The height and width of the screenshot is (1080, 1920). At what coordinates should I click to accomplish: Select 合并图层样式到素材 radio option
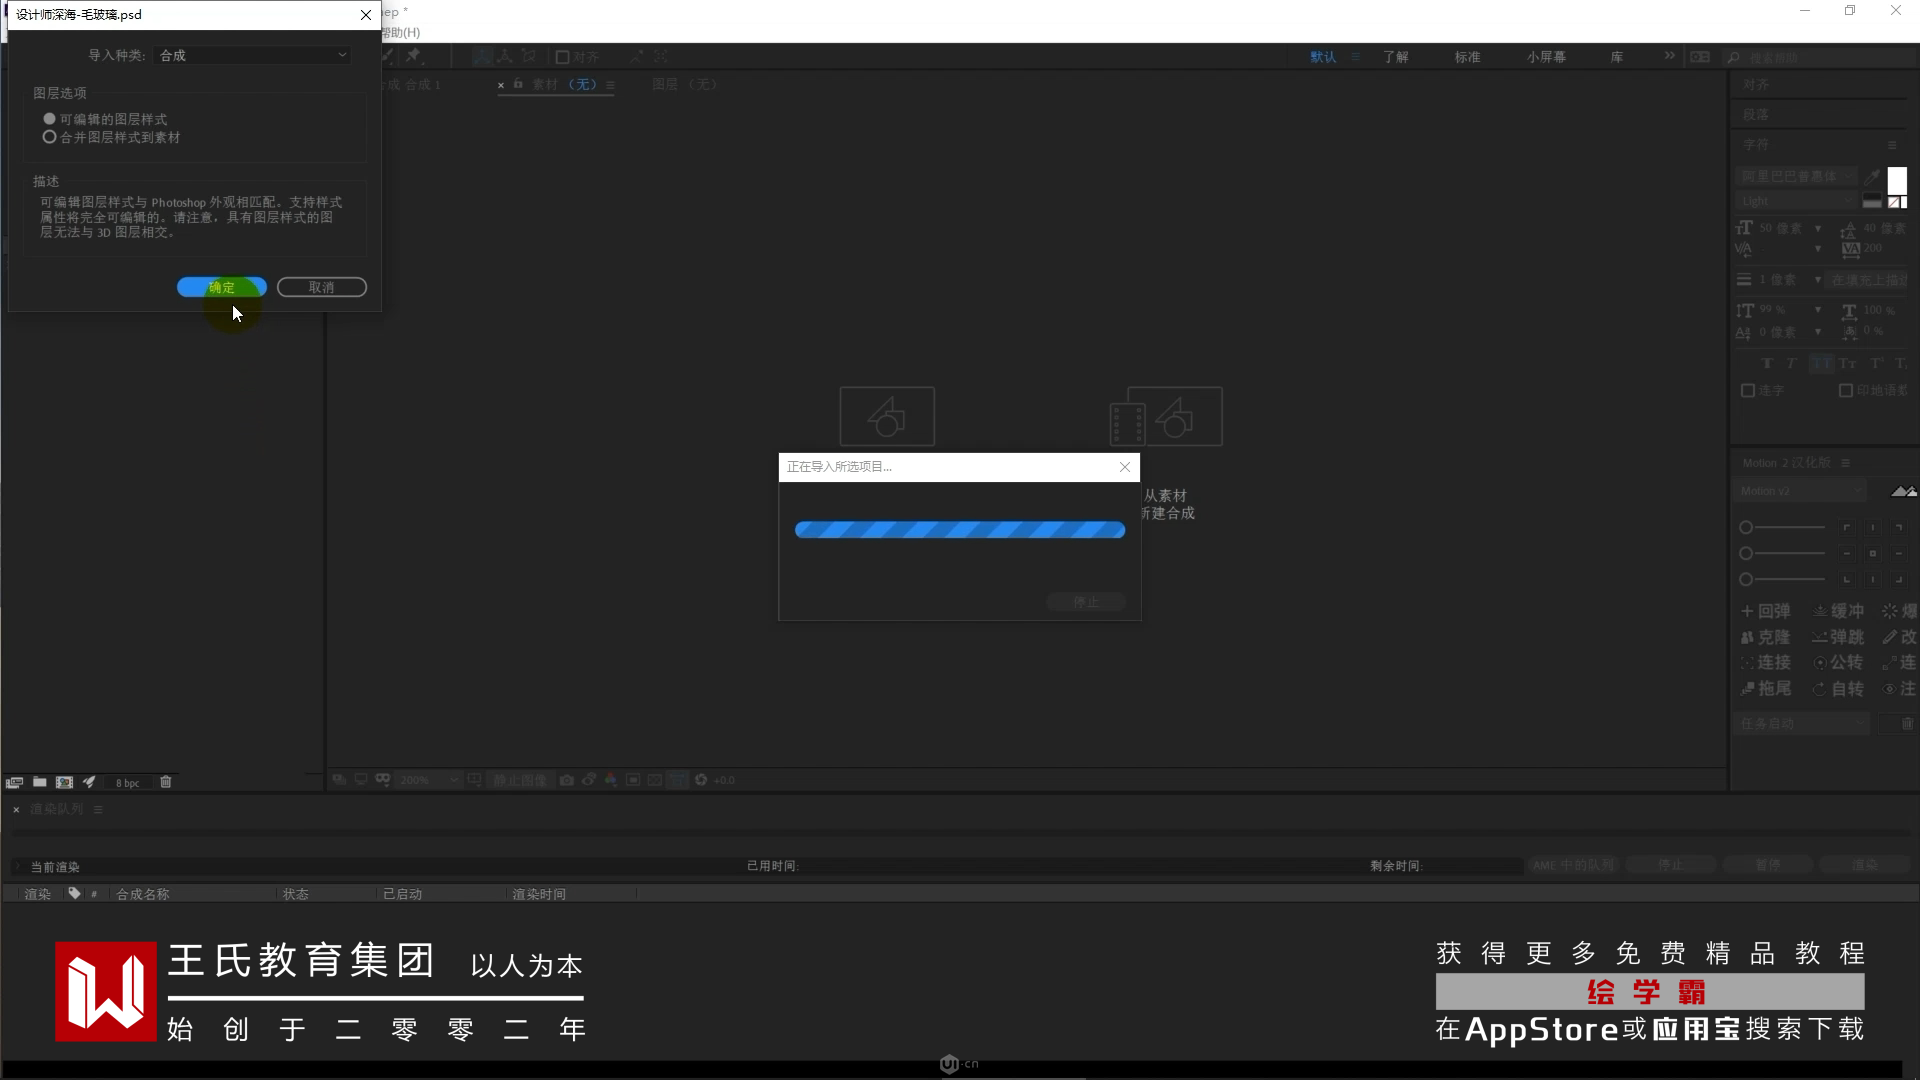point(49,137)
